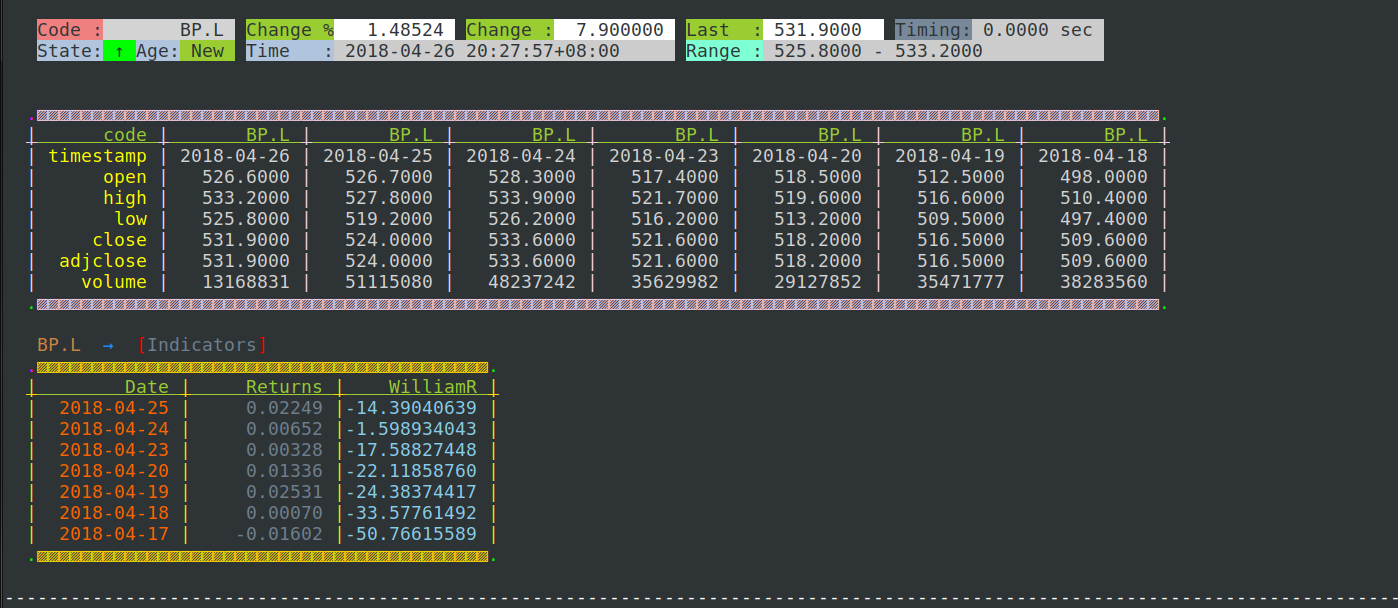
Task: Click WilliamR value -24.38374417
Action: (411, 492)
